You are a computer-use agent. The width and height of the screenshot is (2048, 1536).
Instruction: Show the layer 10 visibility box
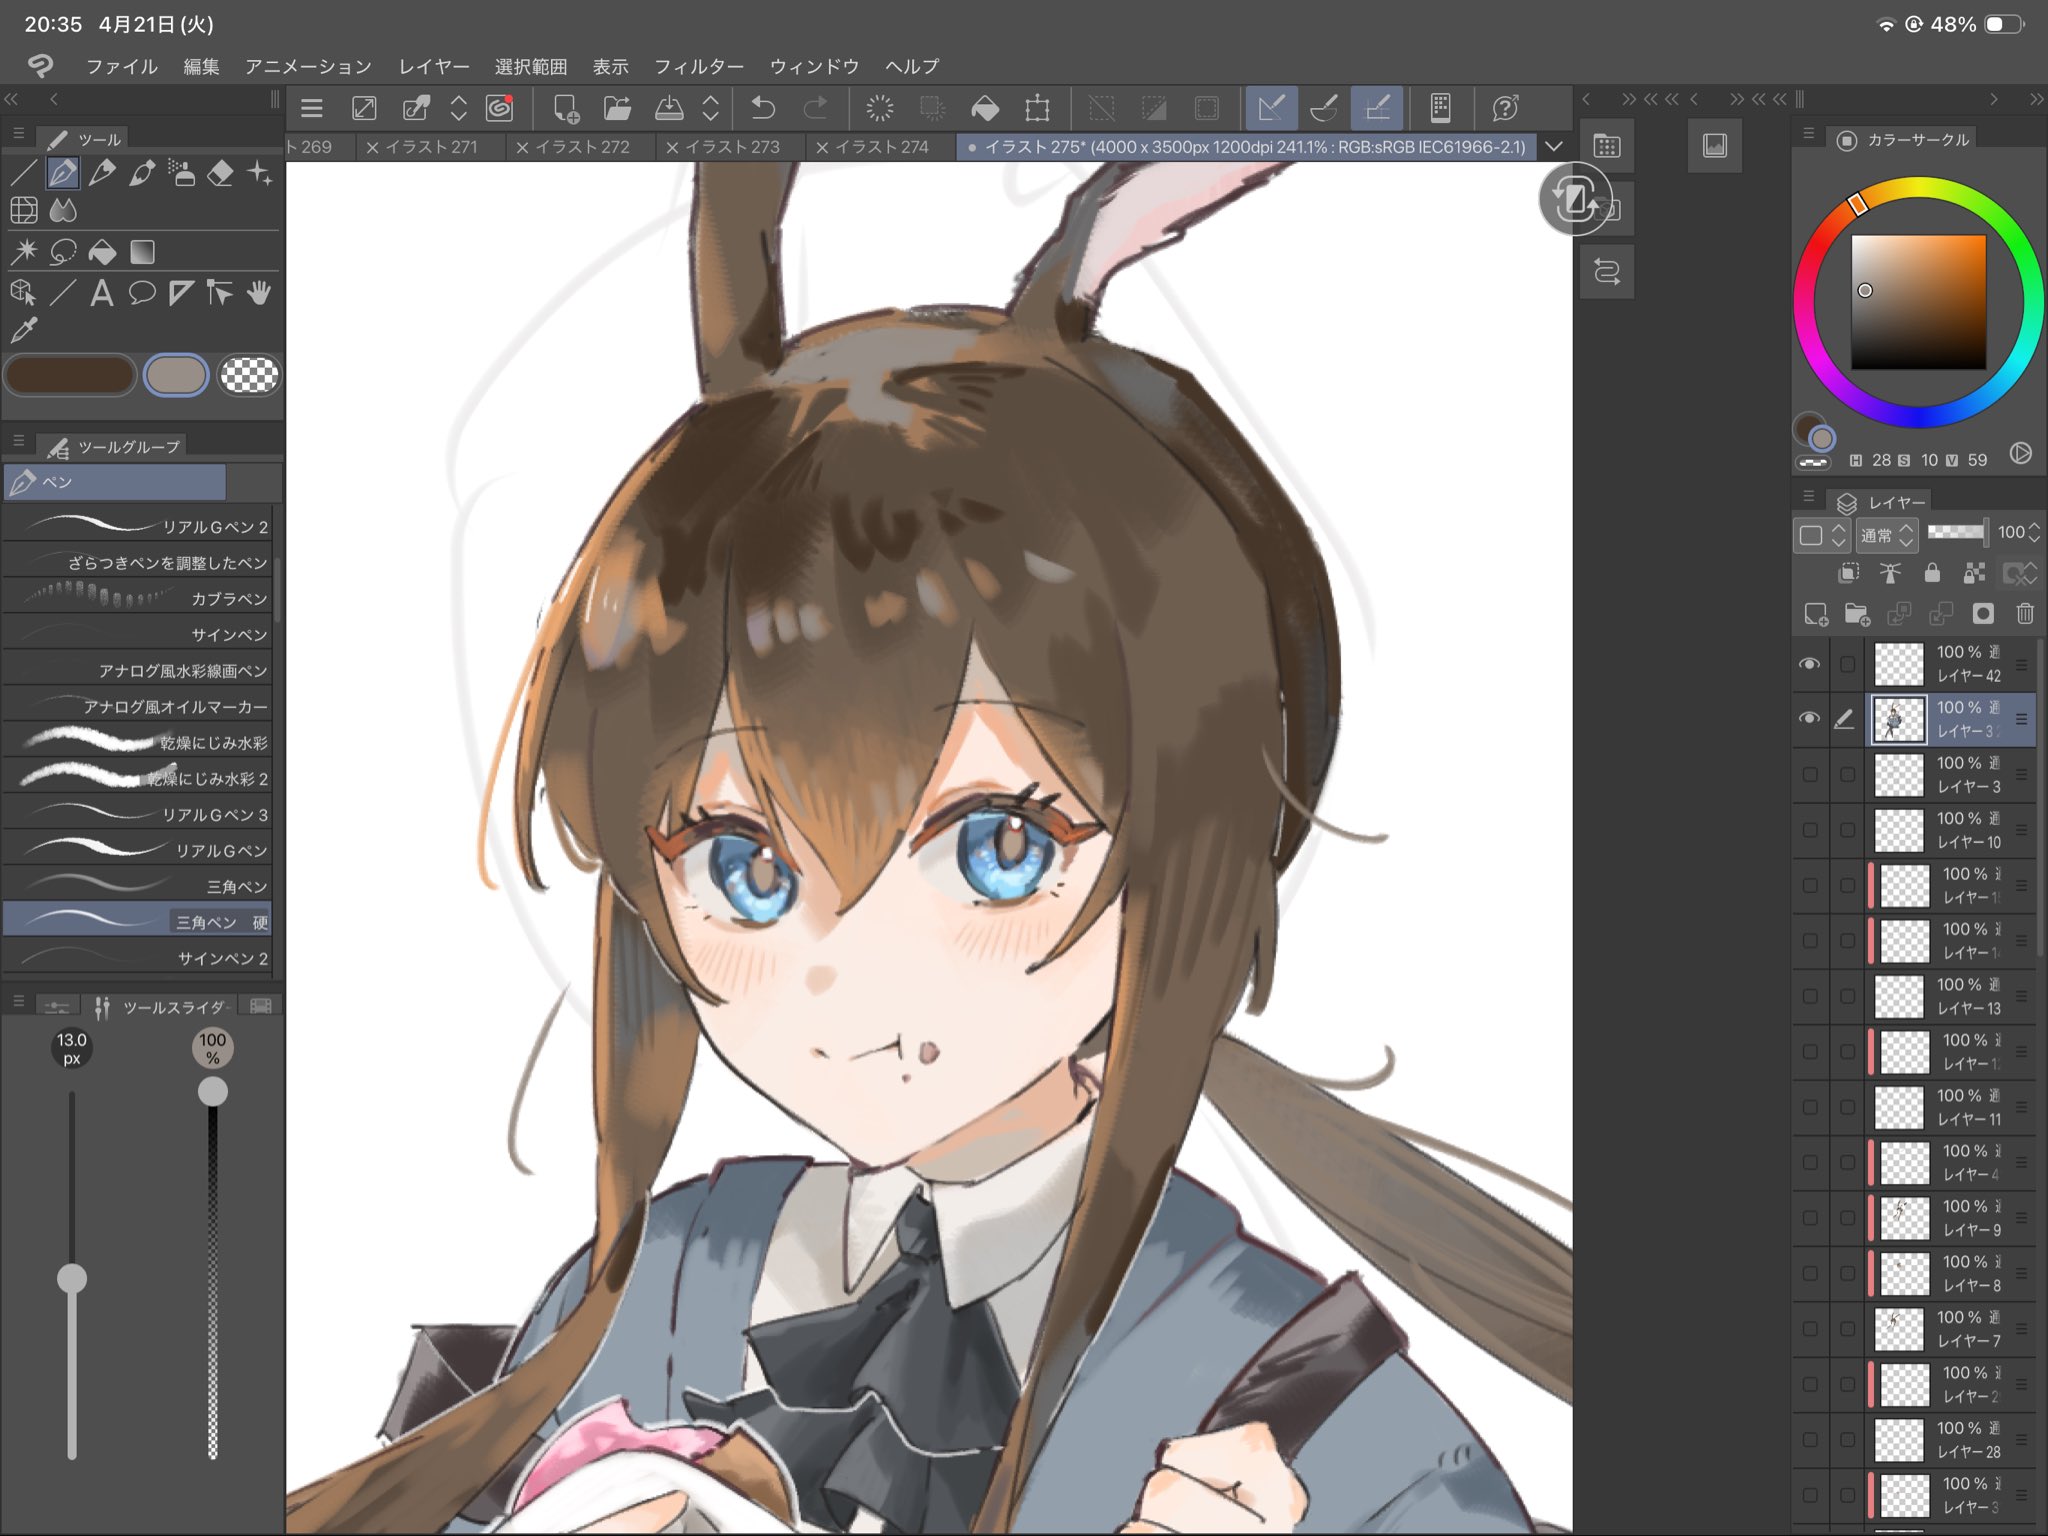(x=1809, y=830)
